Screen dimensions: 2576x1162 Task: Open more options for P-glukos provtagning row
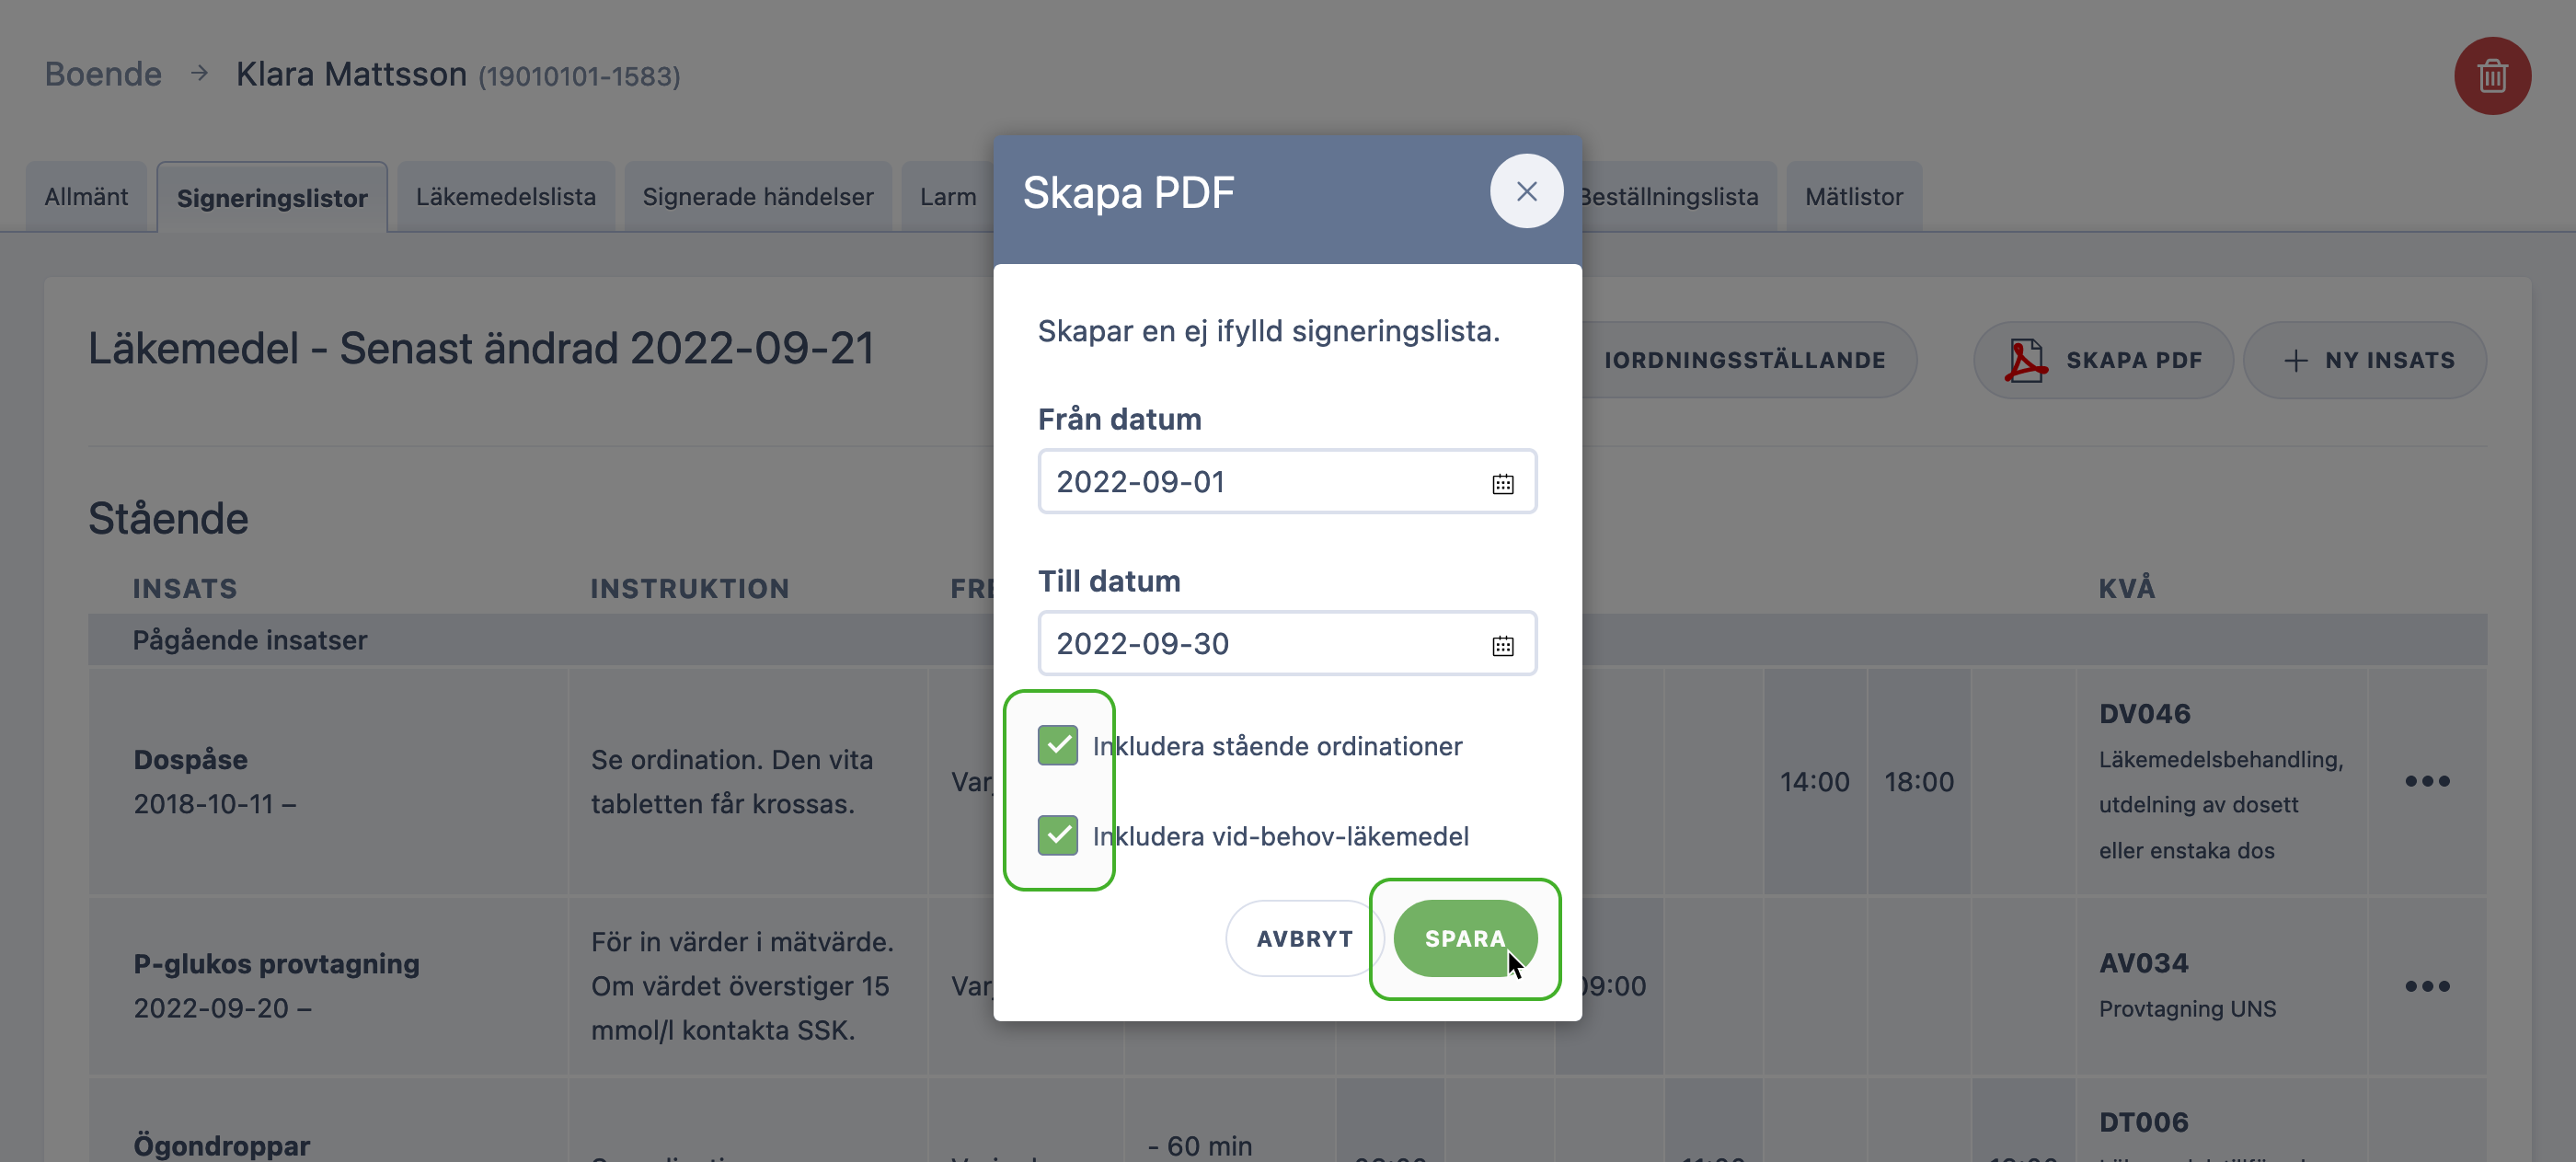pyautogui.click(x=2427, y=986)
